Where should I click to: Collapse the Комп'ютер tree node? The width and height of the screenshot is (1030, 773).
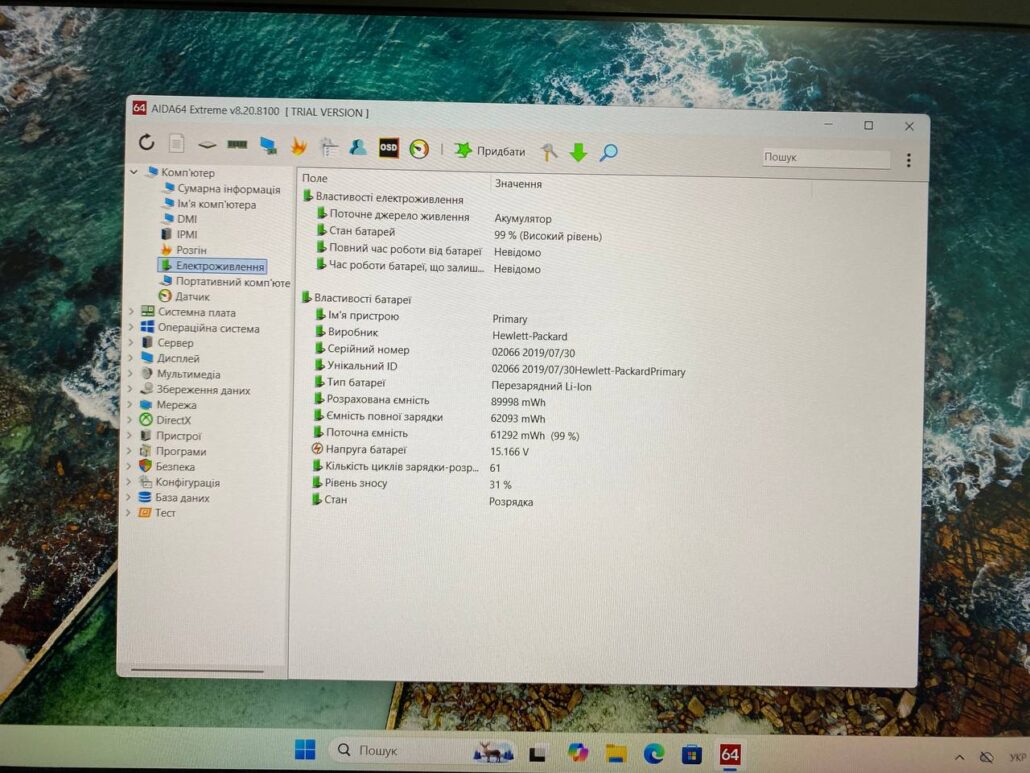tap(133, 172)
